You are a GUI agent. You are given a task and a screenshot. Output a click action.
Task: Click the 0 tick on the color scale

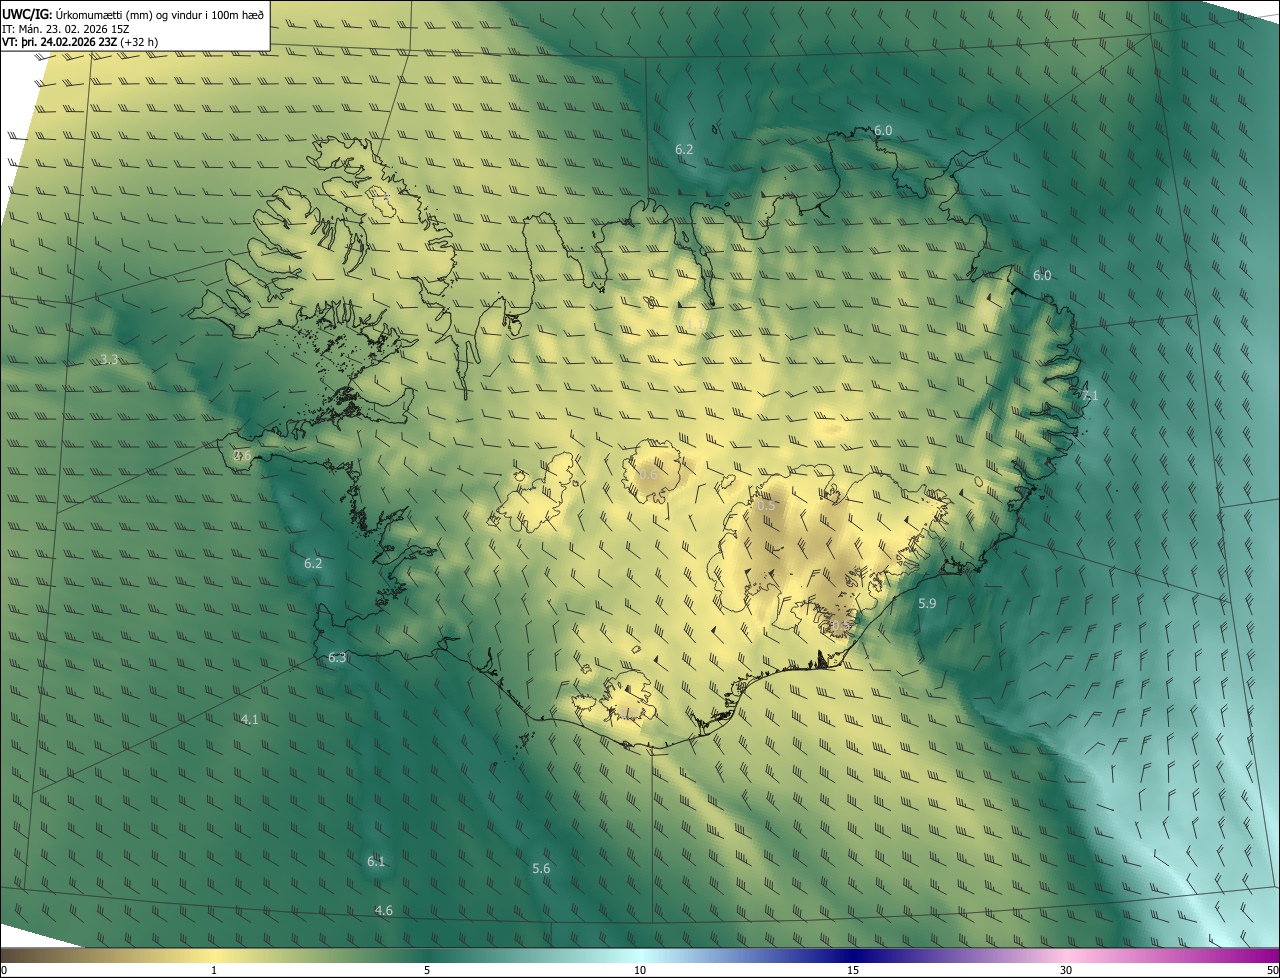4,970
